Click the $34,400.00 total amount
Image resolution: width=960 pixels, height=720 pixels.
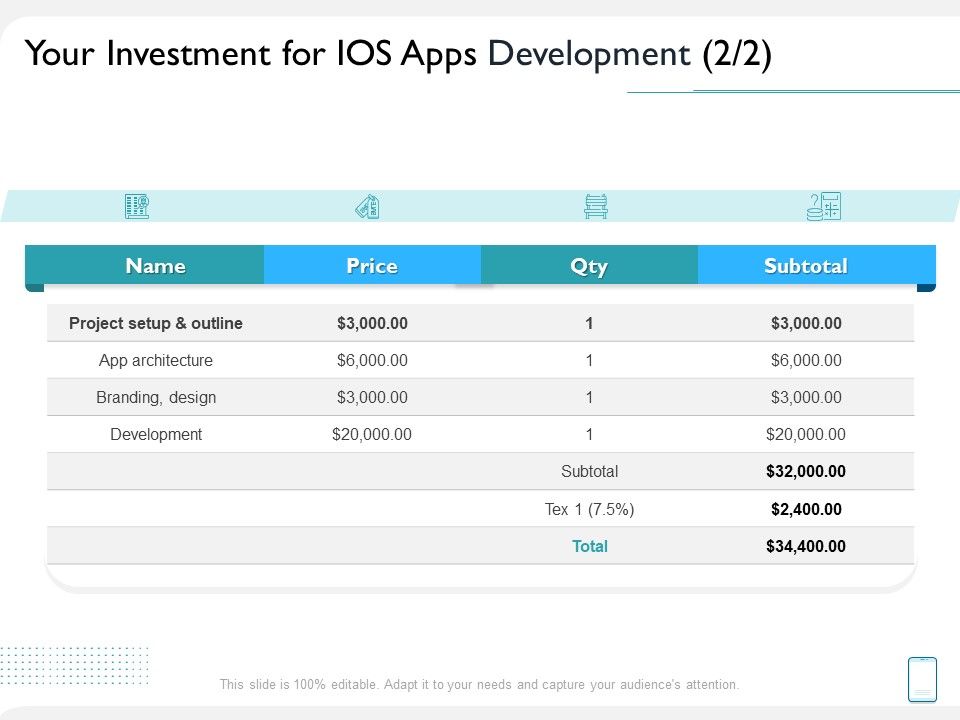(806, 546)
